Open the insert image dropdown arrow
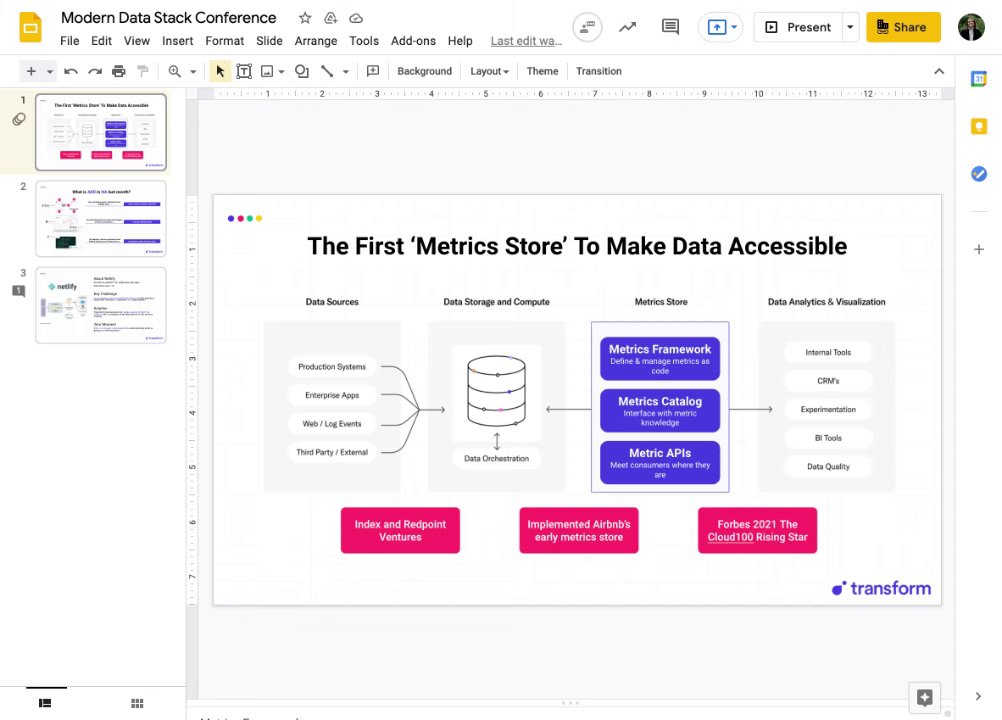This screenshot has width=1002, height=720. (281, 72)
